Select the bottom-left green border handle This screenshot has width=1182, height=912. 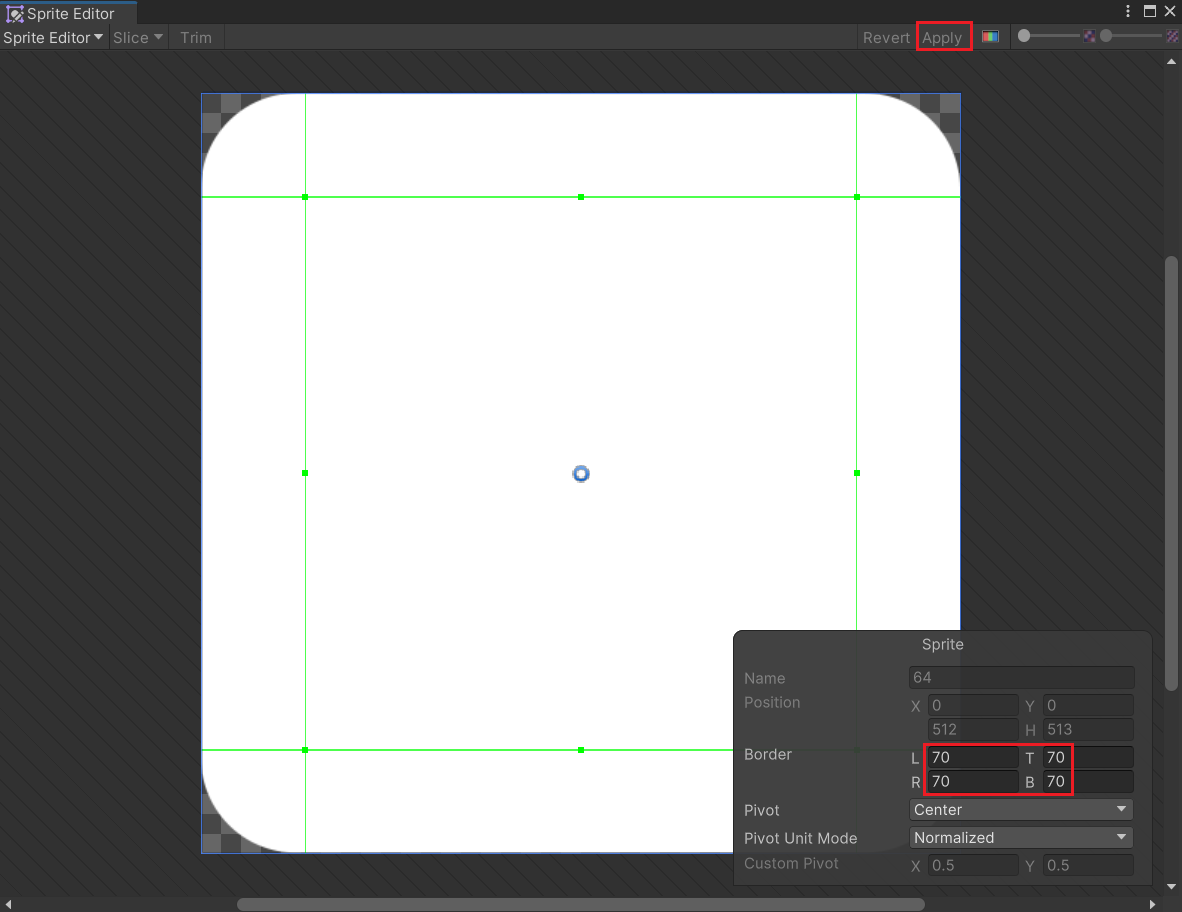point(305,750)
